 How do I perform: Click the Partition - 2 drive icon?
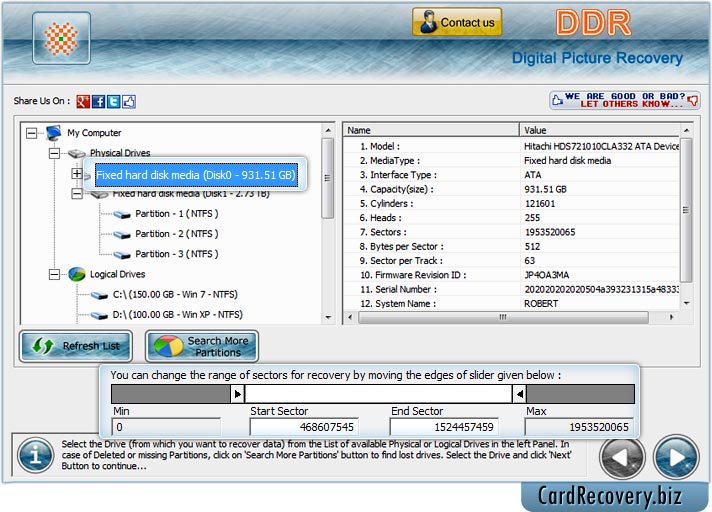(x=122, y=235)
